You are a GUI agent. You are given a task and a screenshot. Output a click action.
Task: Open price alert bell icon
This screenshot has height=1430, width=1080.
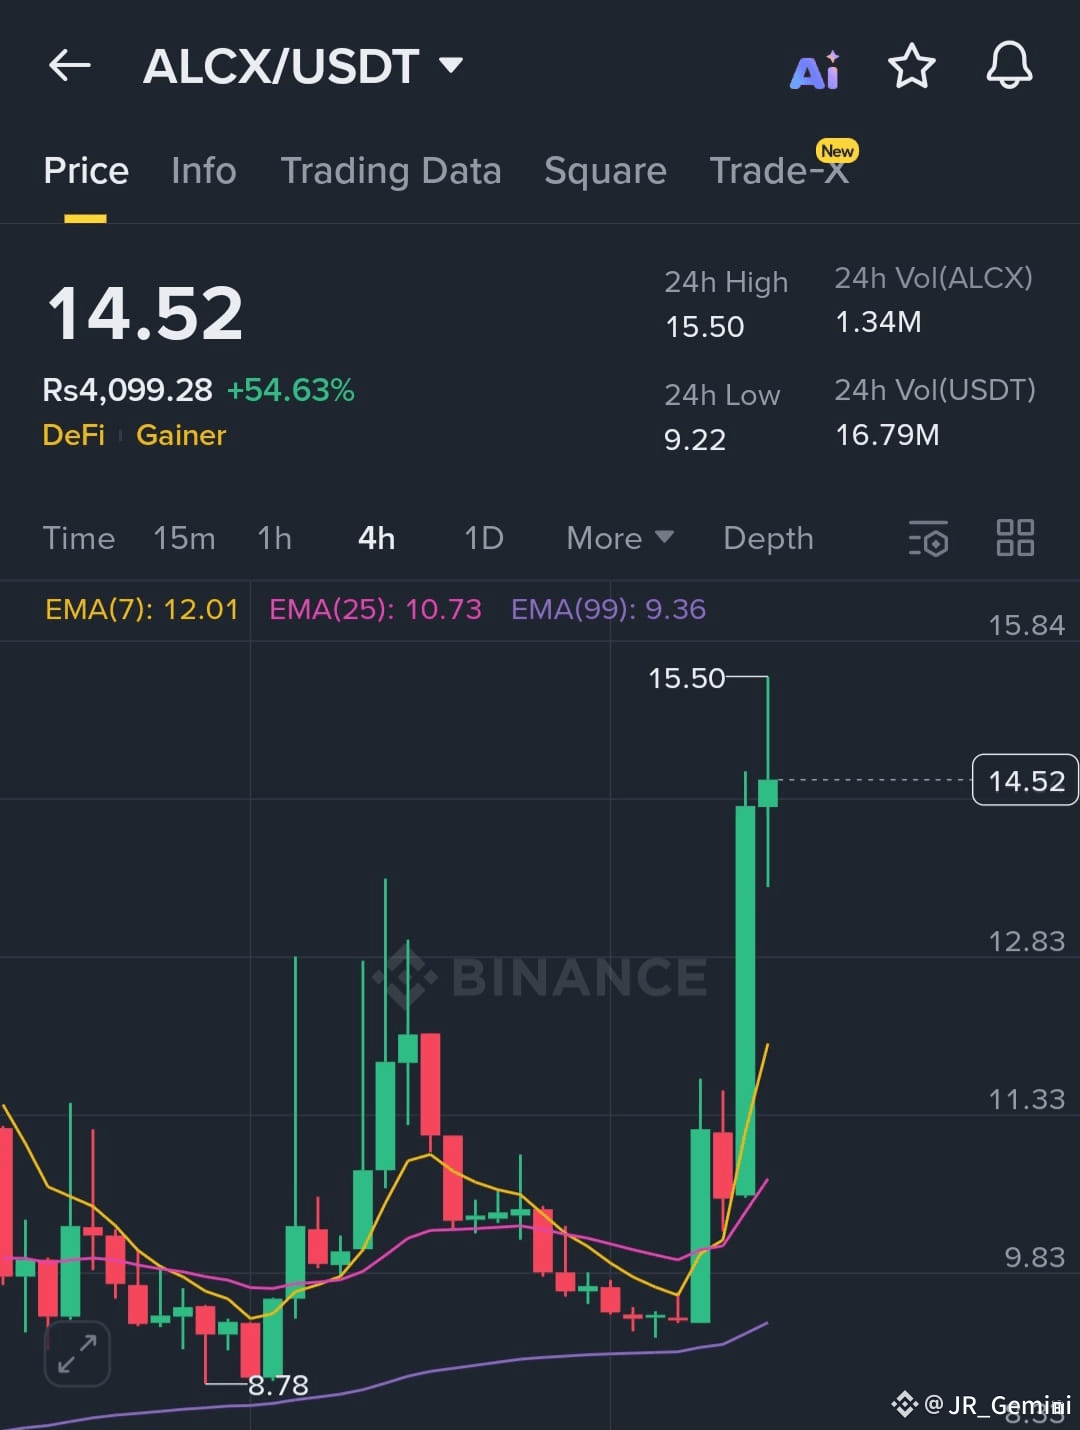pos(1009,66)
